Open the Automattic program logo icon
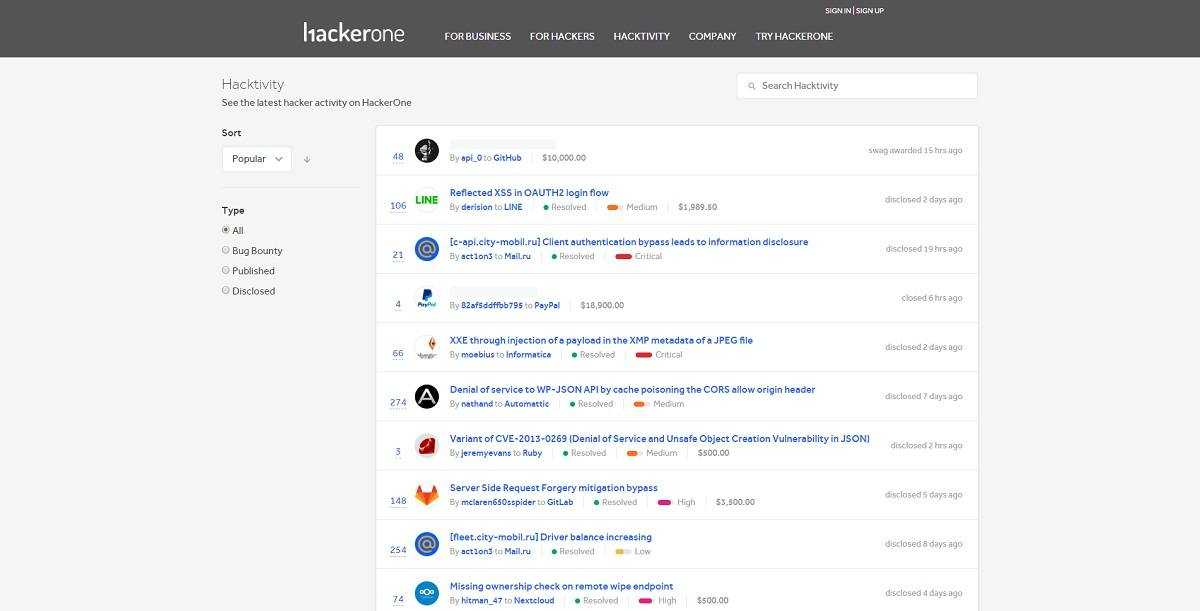This screenshot has height=611, width=1200. point(427,396)
